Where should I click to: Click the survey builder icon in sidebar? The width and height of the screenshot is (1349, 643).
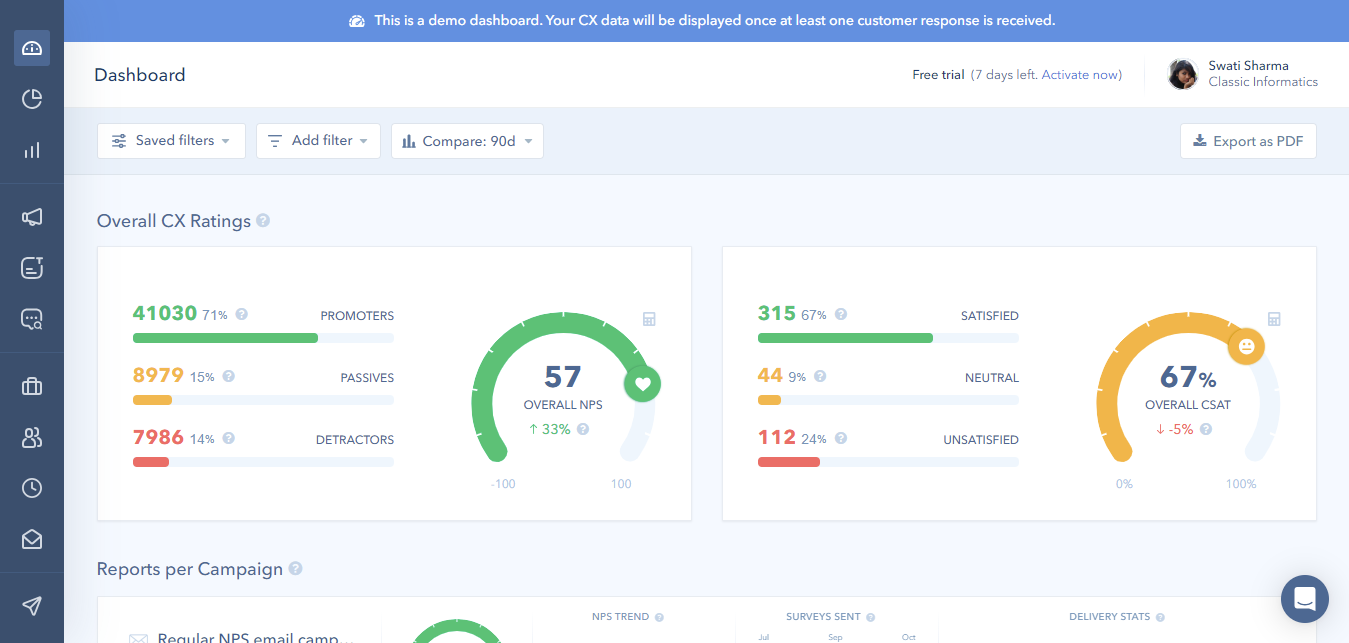[x=31, y=268]
